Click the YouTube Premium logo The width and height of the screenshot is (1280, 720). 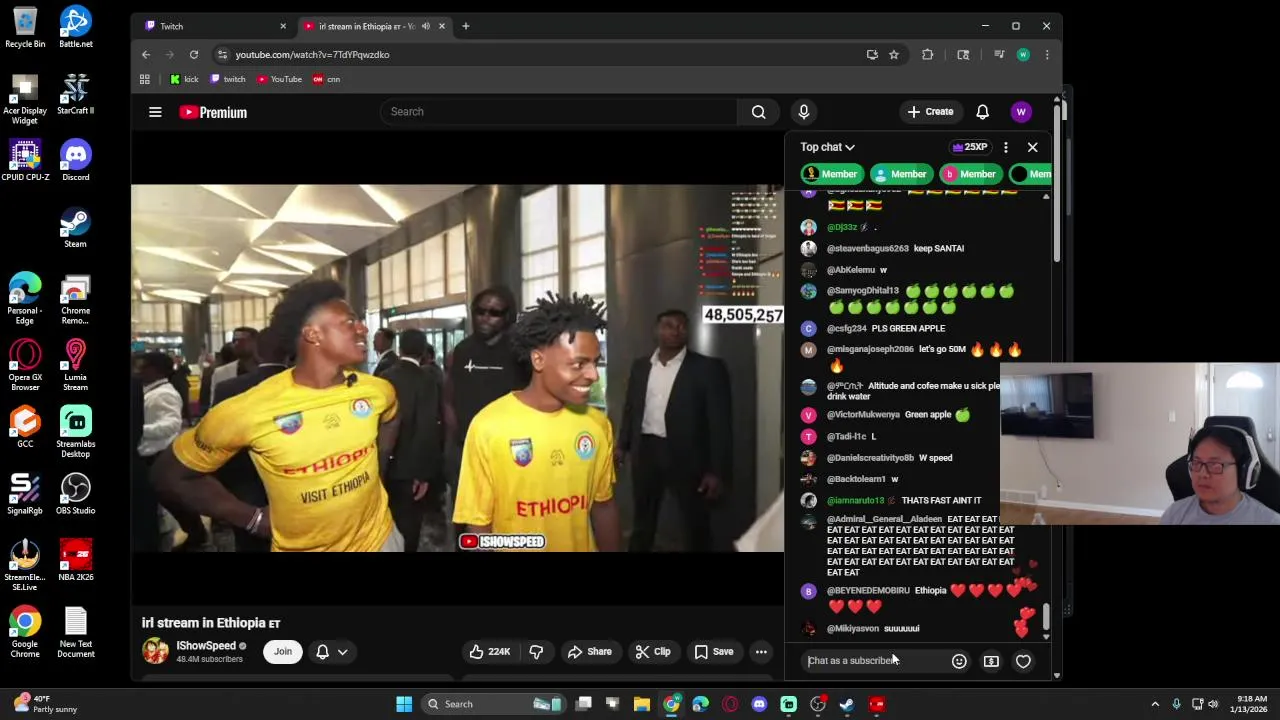[x=213, y=112]
